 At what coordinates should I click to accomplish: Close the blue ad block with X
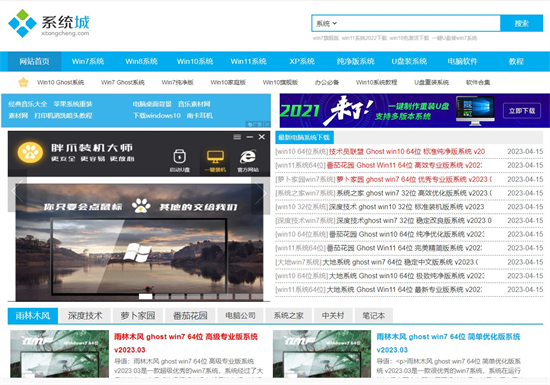(x=267, y=124)
